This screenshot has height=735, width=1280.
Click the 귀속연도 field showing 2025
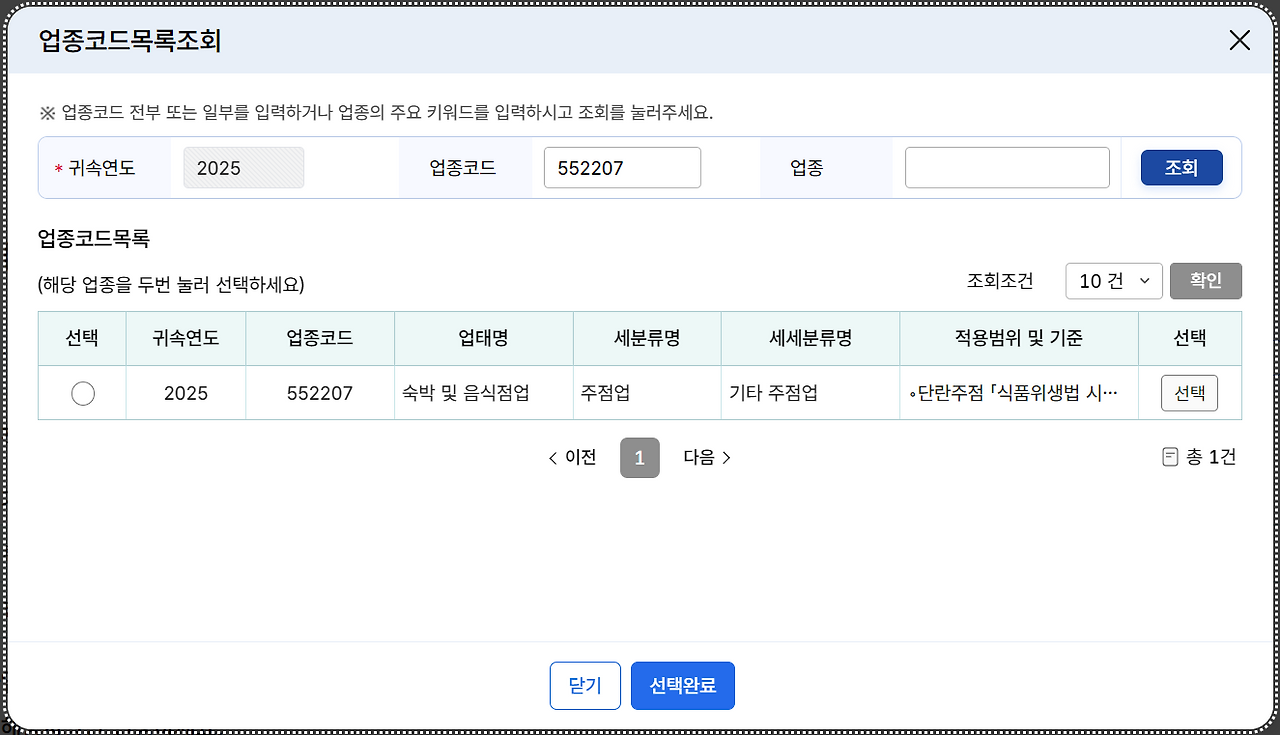[x=244, y=168]
